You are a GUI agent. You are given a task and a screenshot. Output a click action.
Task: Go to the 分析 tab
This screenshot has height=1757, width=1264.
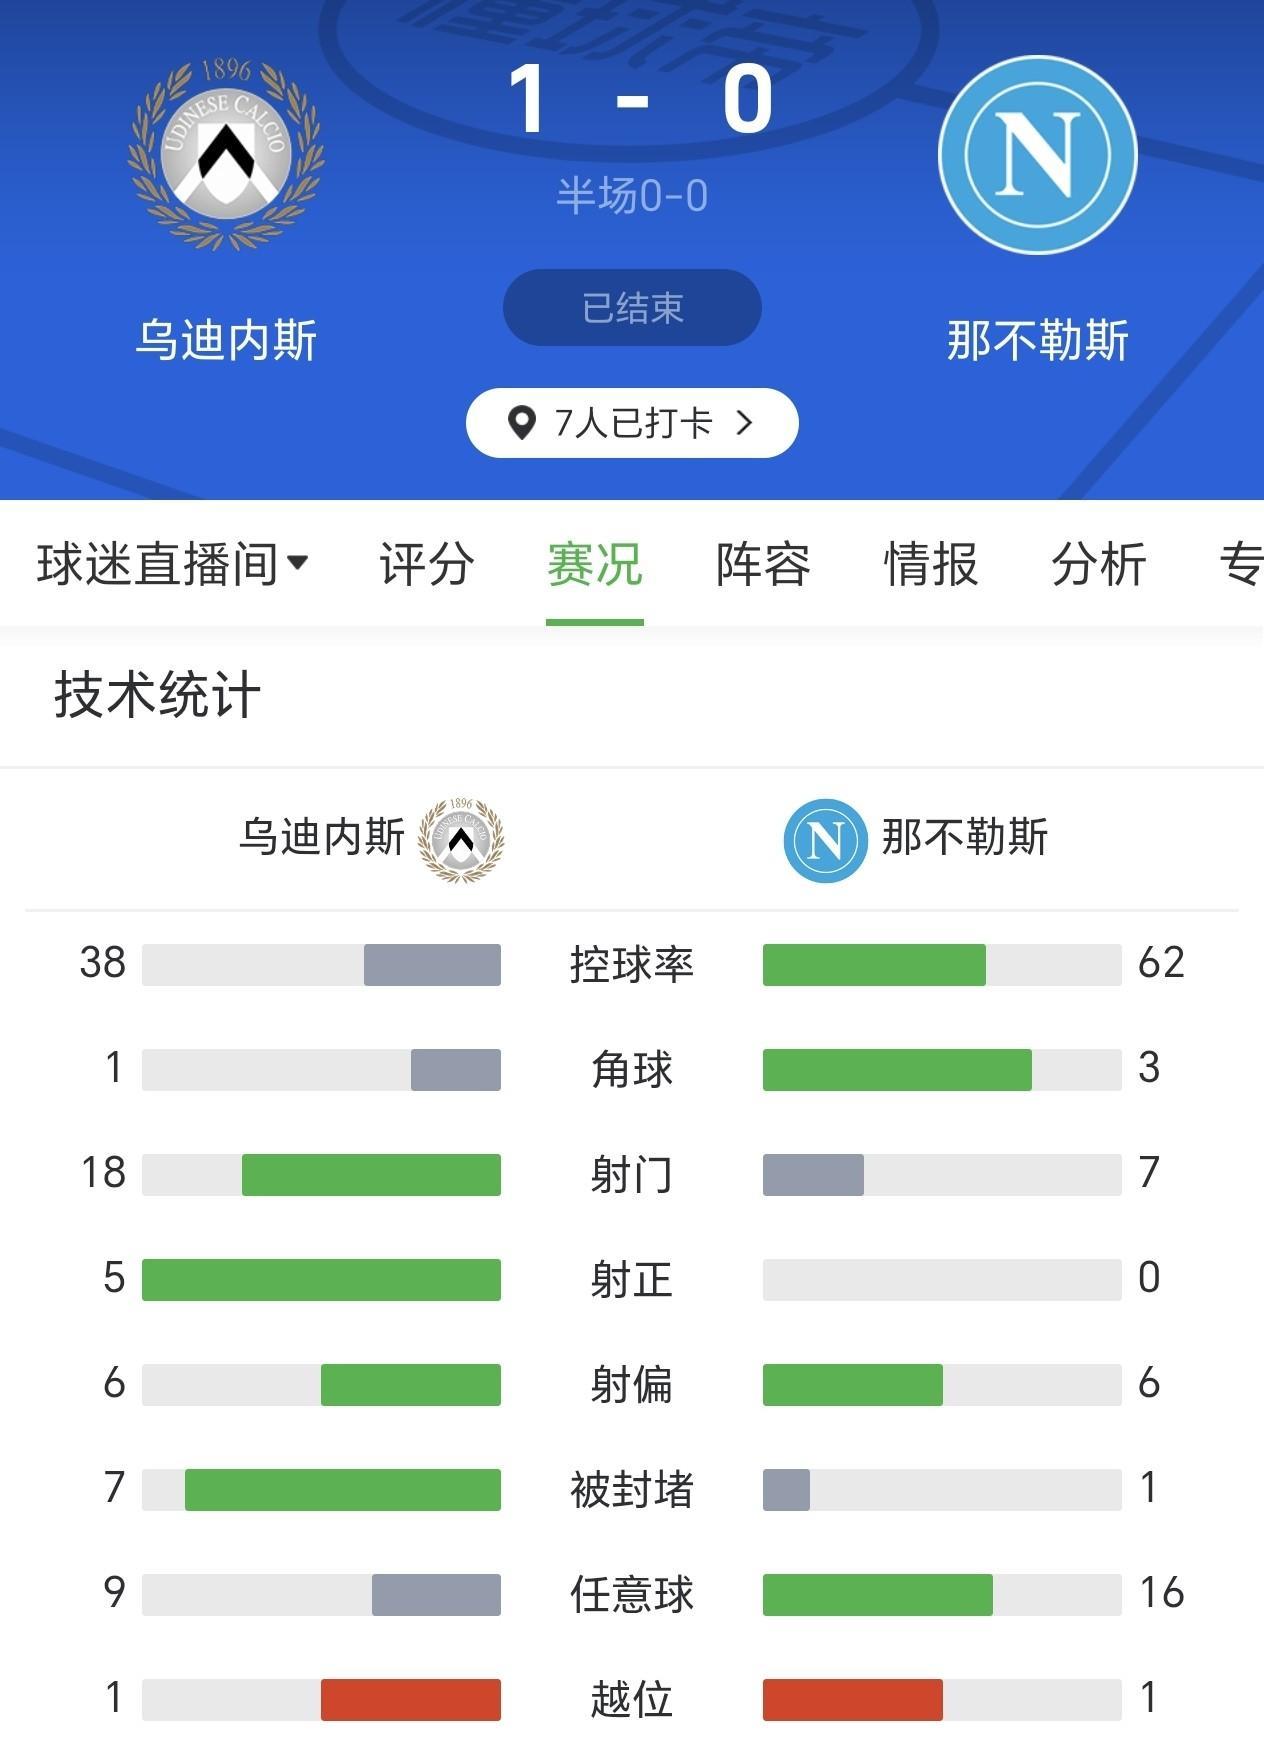click(1099, 564)
